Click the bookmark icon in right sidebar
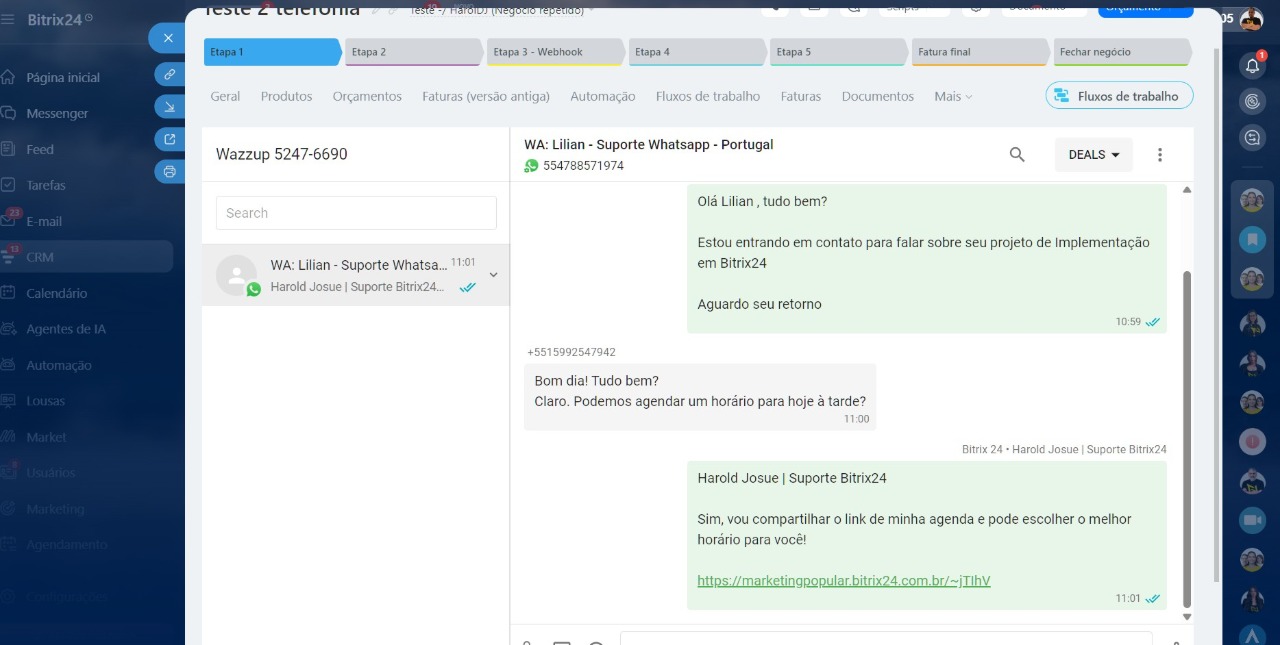Viewport: 1280px width, 645px height. pos(1252,239)
